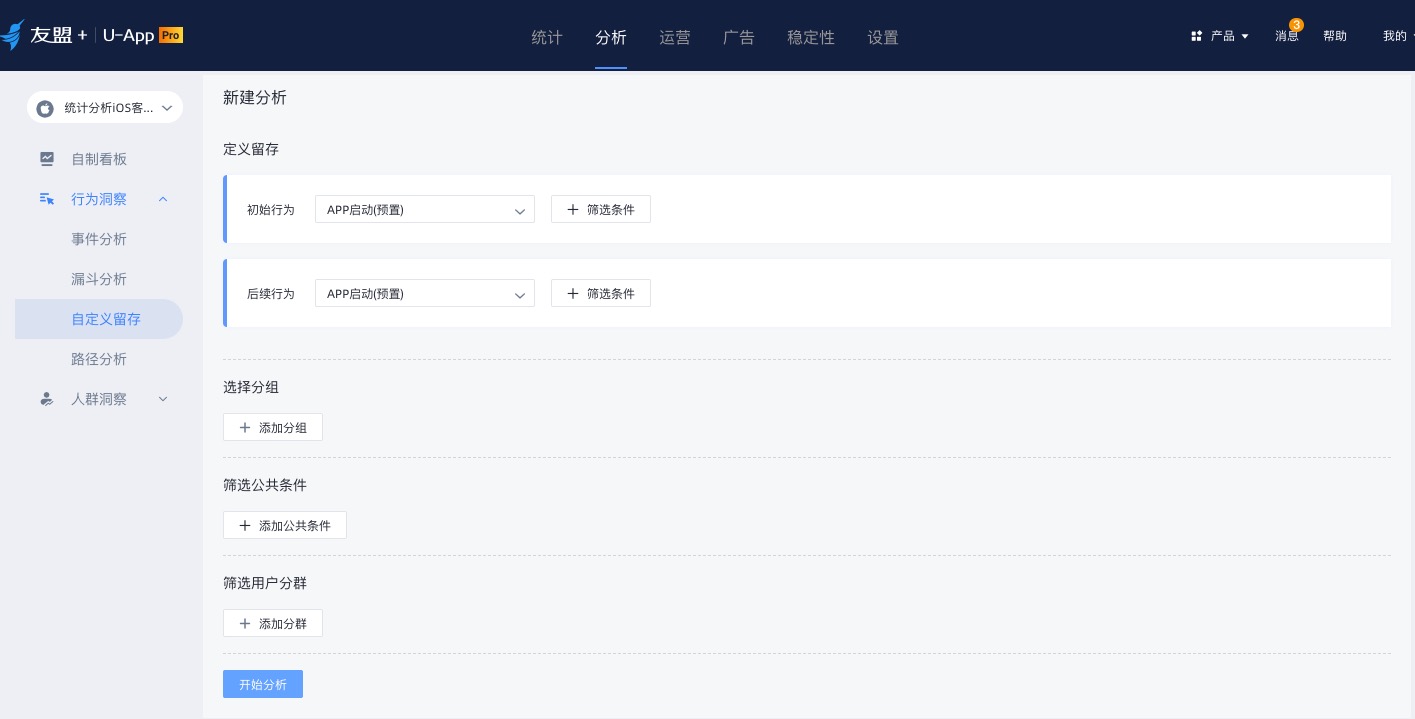Expand the 人群洞察 menu chevron
Viewport: 1415px width, 719px height.
pos(163,399)
